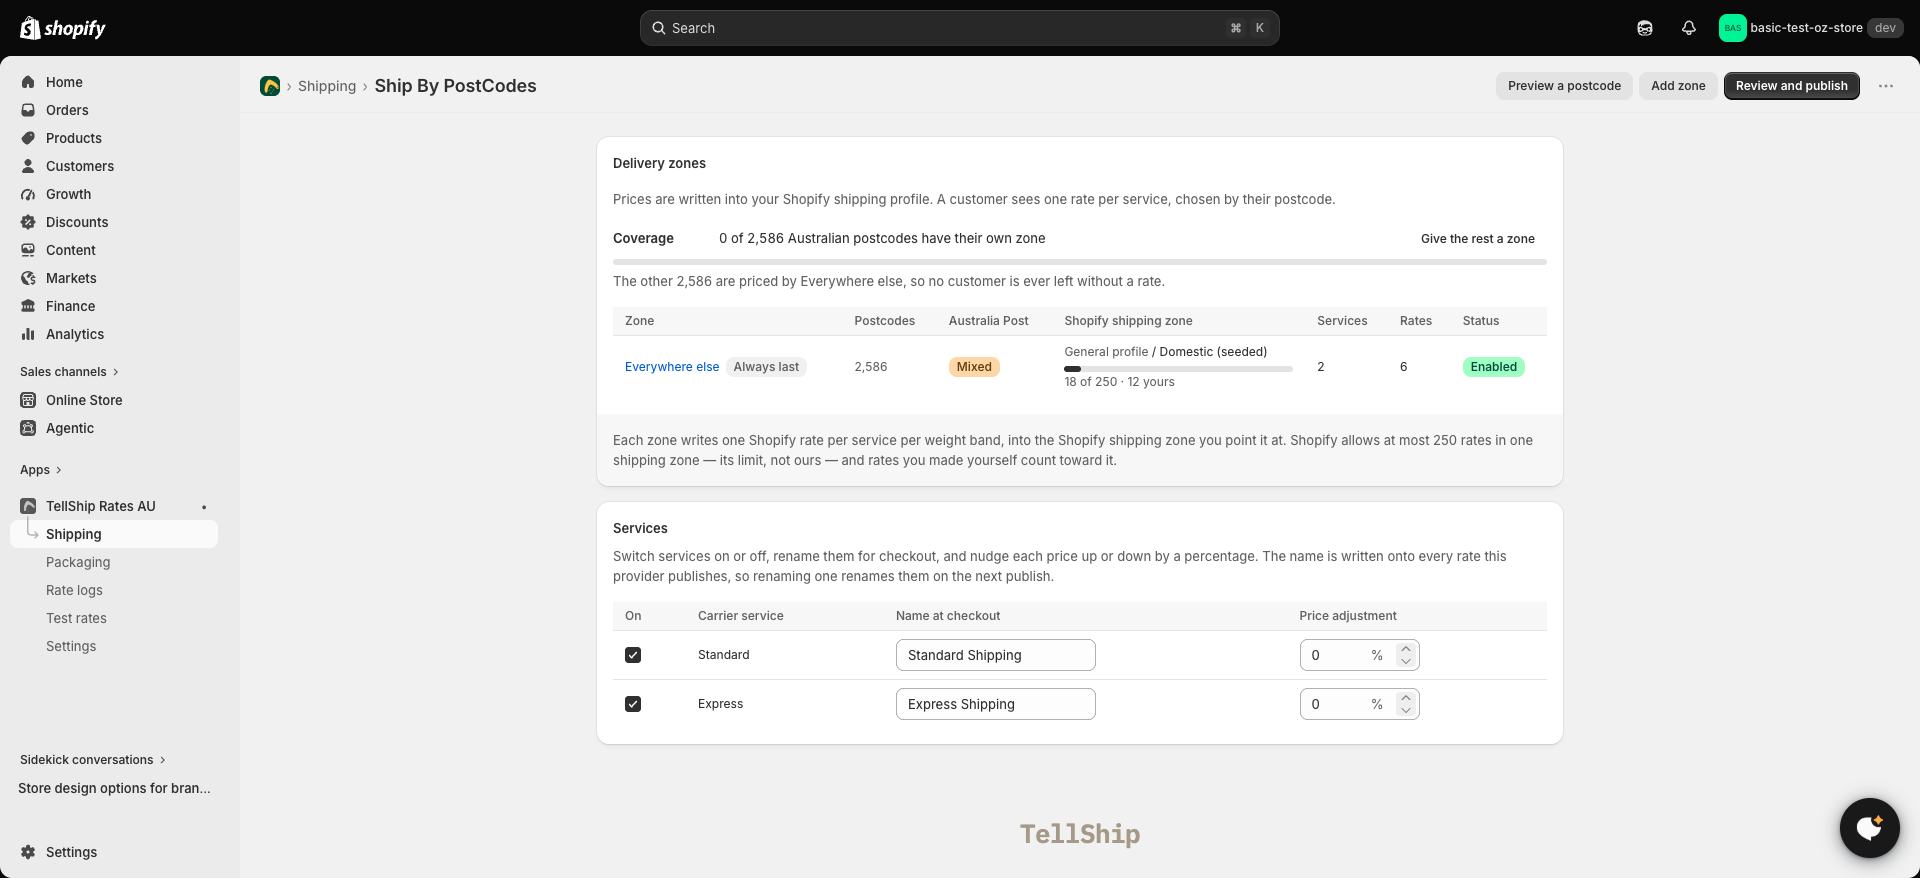
Task: Click Give the rest a zone
Action: (x=1478, y=239)
